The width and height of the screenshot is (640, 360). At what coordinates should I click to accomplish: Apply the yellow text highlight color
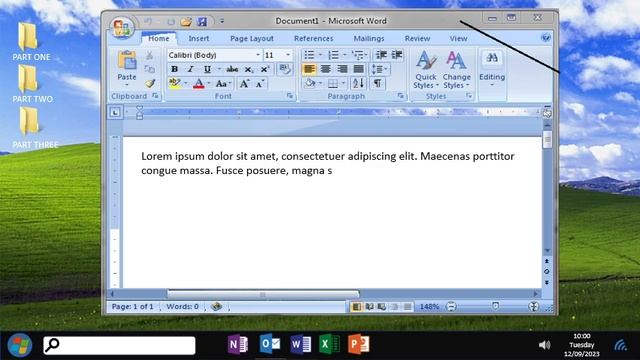coord(175,83)
